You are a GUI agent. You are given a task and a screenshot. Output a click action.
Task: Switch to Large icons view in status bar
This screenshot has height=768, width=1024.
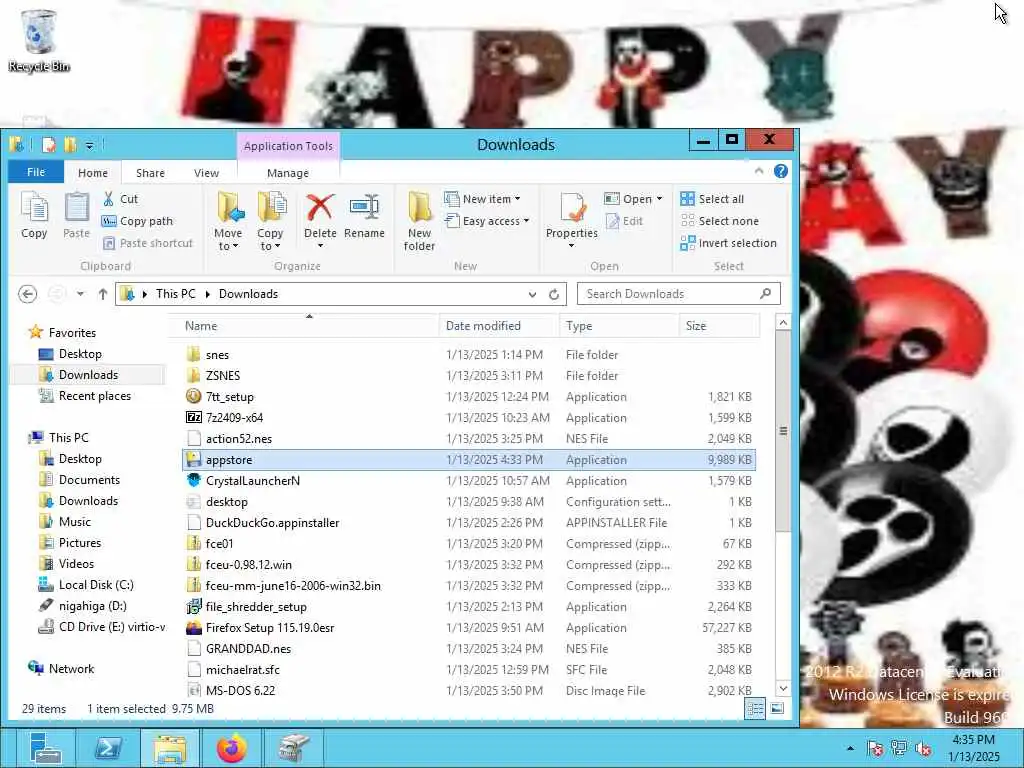coord(777,709)
